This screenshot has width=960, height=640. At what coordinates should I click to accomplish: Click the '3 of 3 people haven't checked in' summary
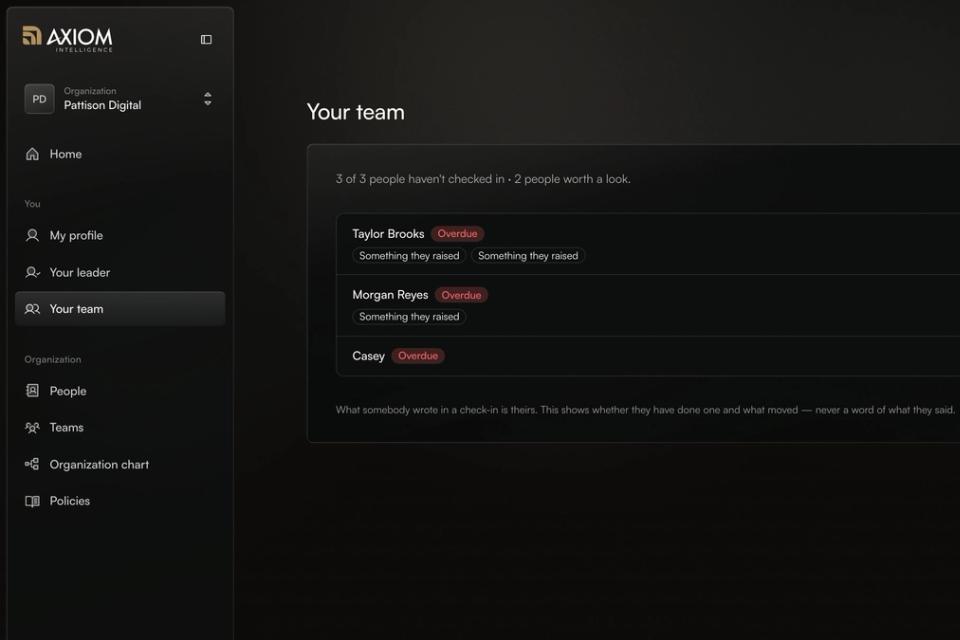pos(482,179)
